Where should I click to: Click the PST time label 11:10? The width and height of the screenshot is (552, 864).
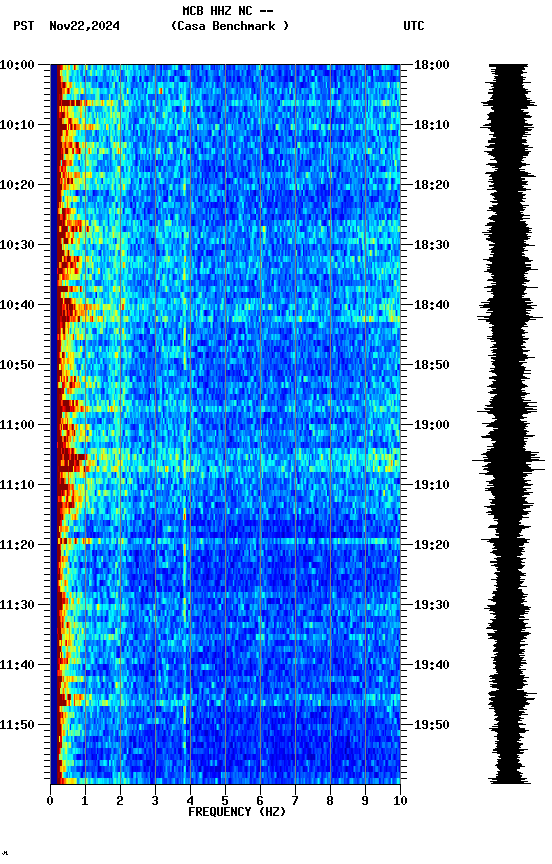(x=17, y=485)
